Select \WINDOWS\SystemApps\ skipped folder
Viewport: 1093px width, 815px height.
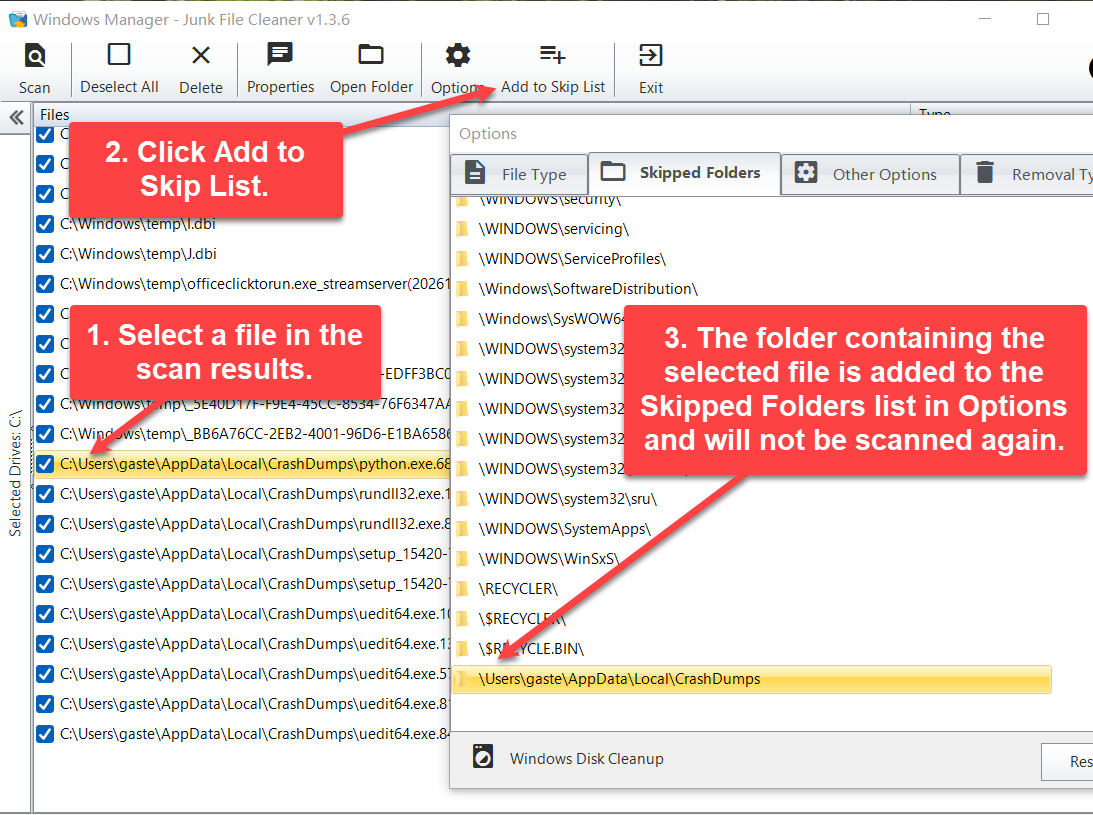(564, 528)
